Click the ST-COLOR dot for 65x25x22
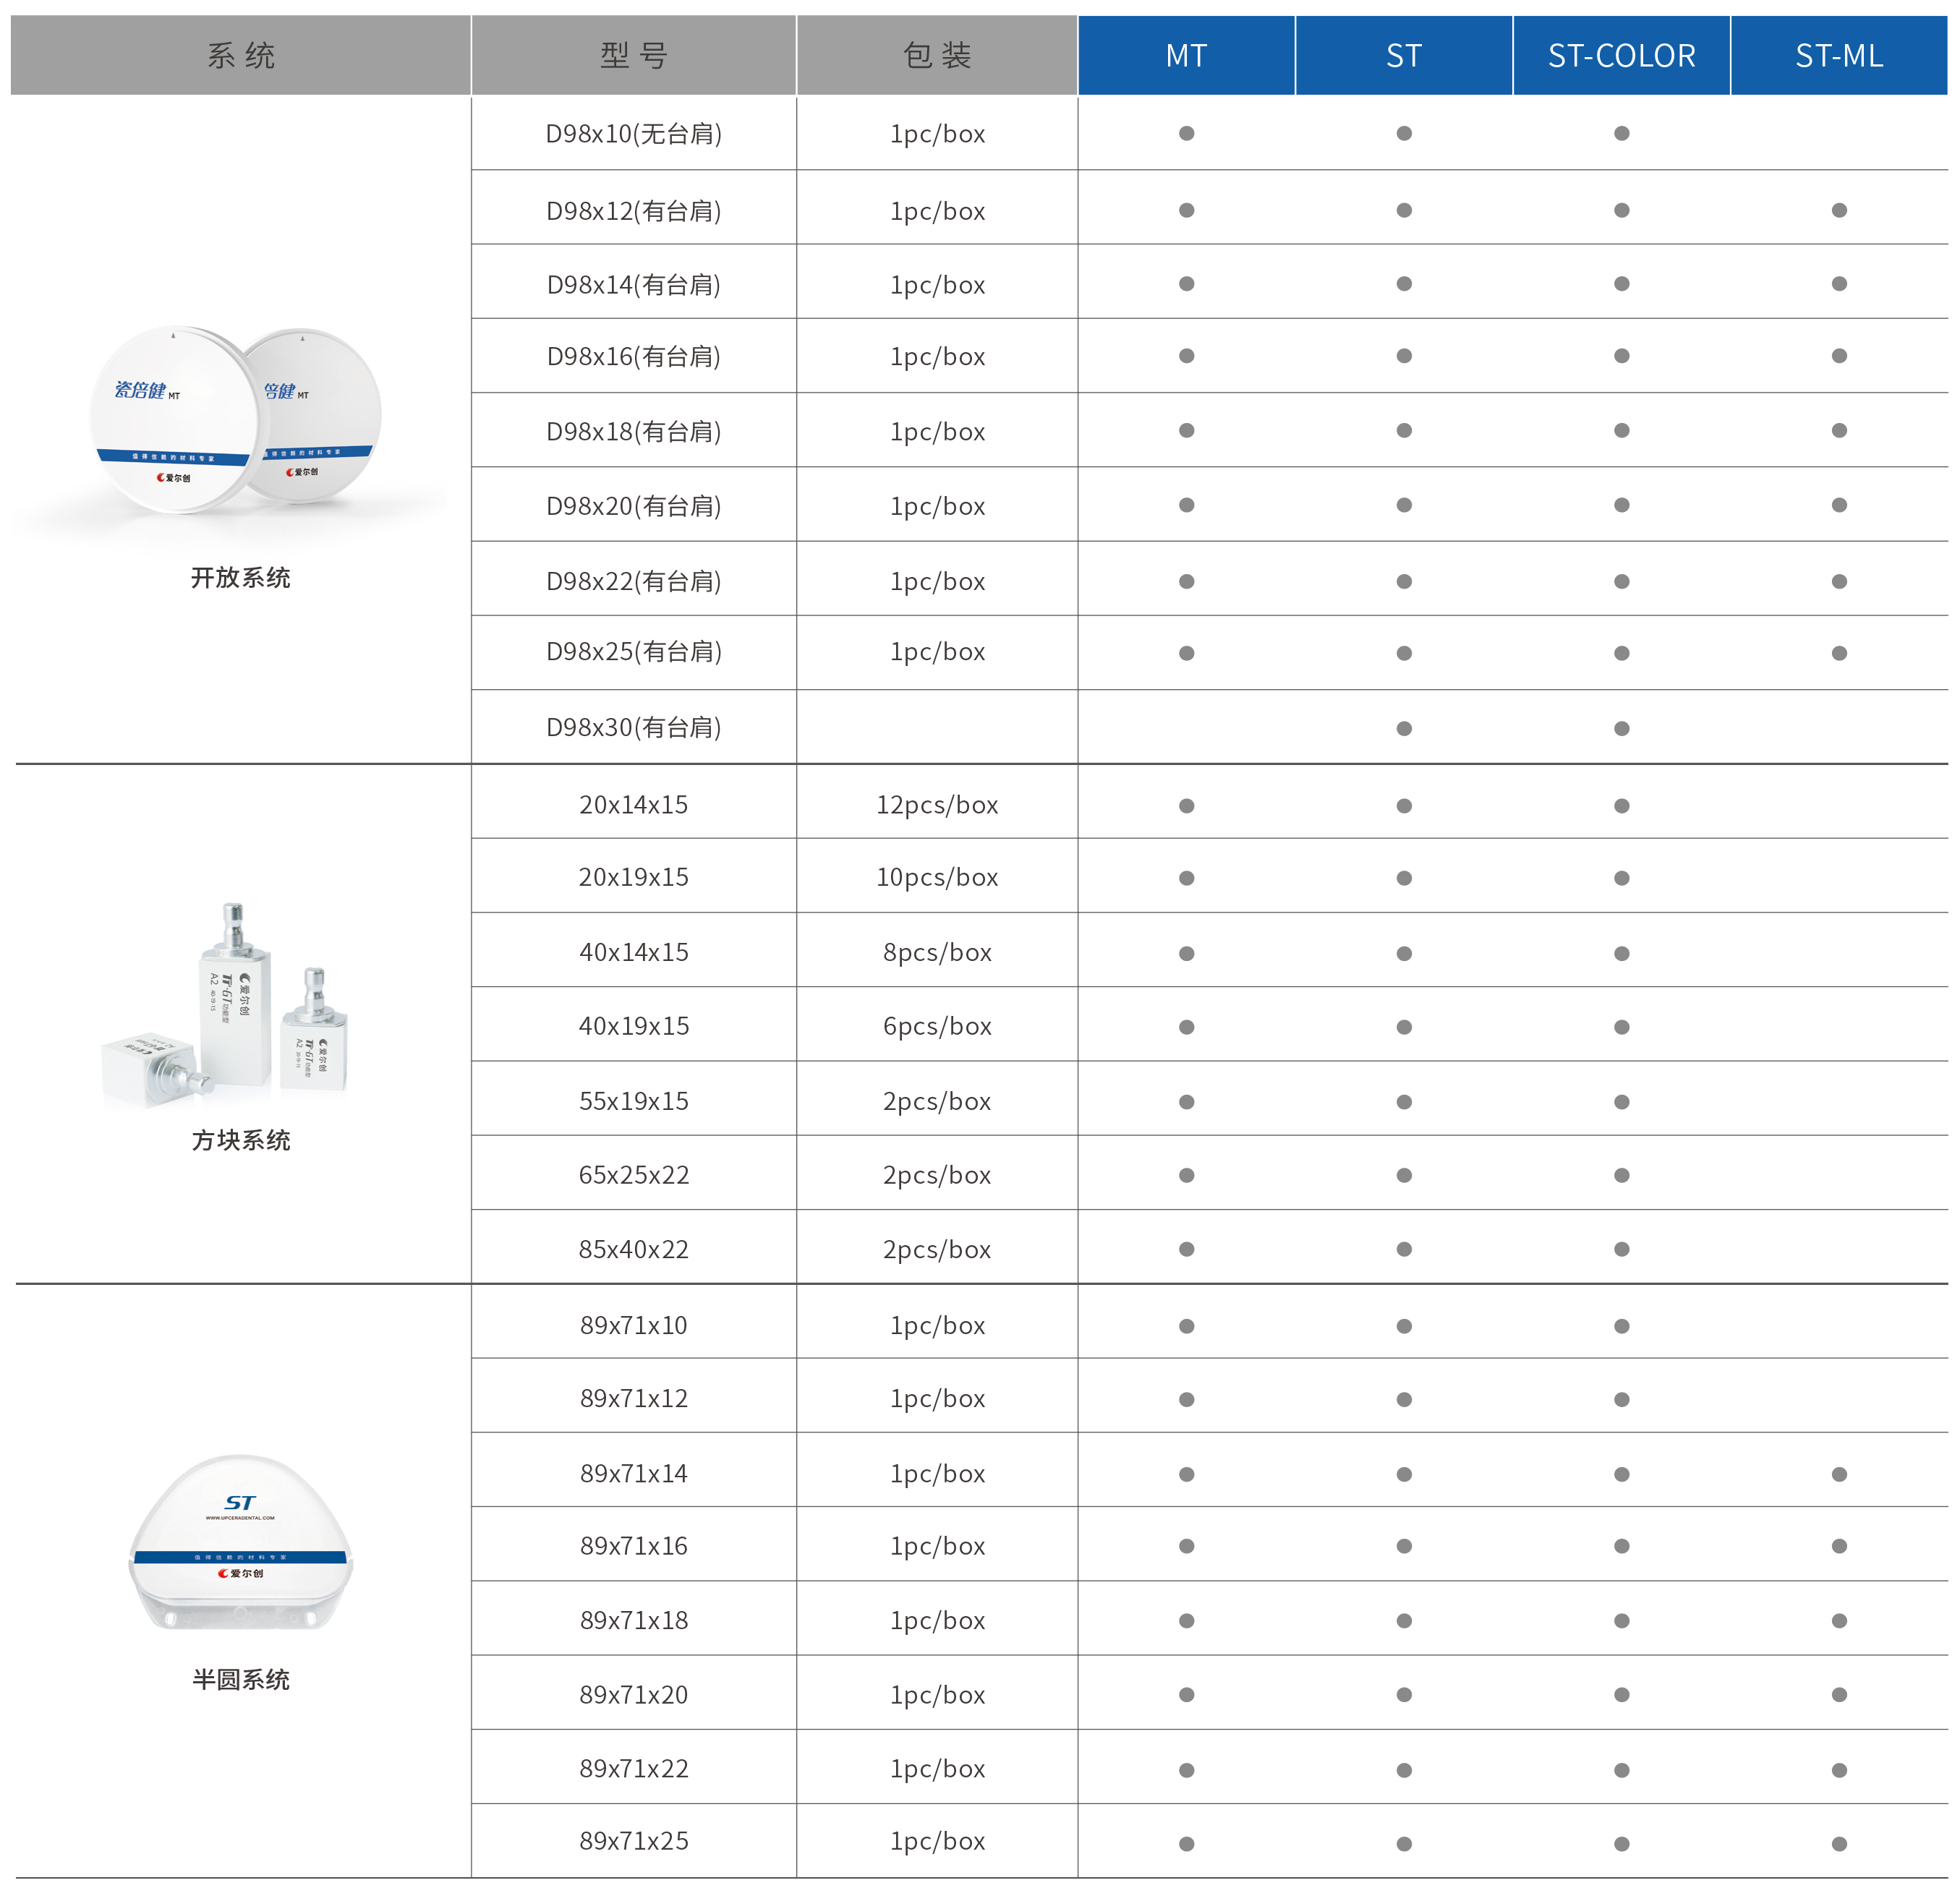This screenshot has width=1960, height=1901. tap(1621, 1175)
